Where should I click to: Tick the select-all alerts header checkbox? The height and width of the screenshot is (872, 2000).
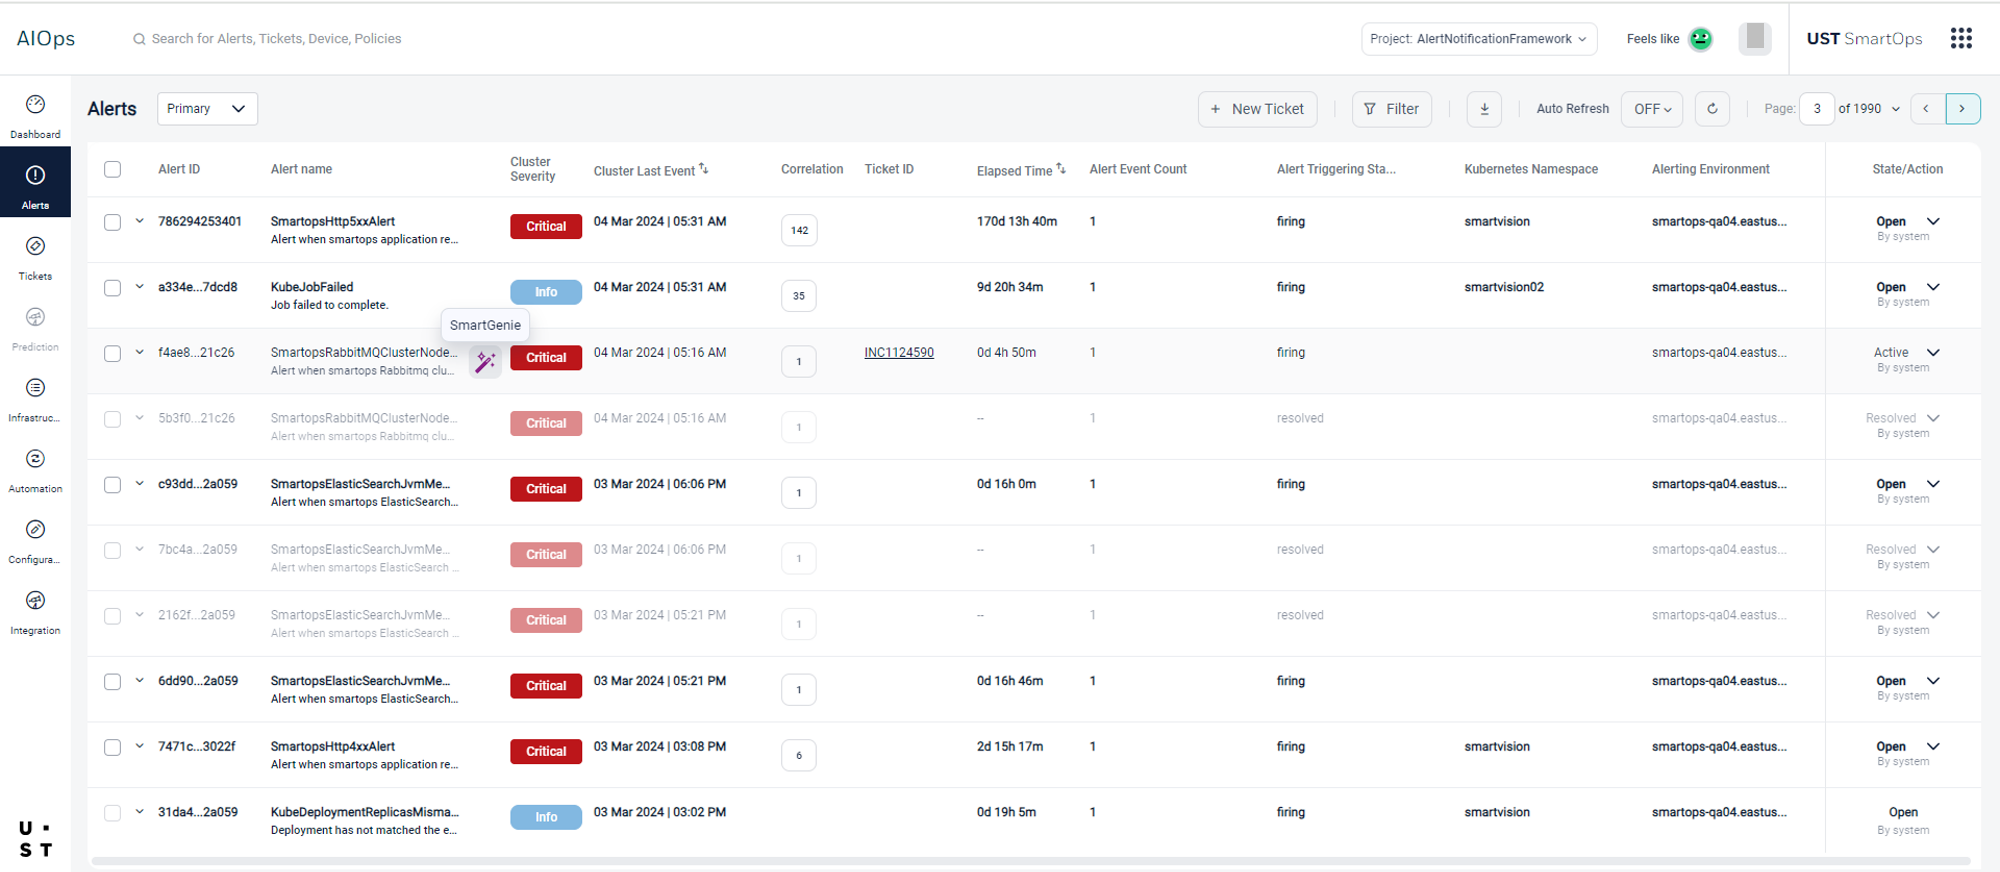113,169
